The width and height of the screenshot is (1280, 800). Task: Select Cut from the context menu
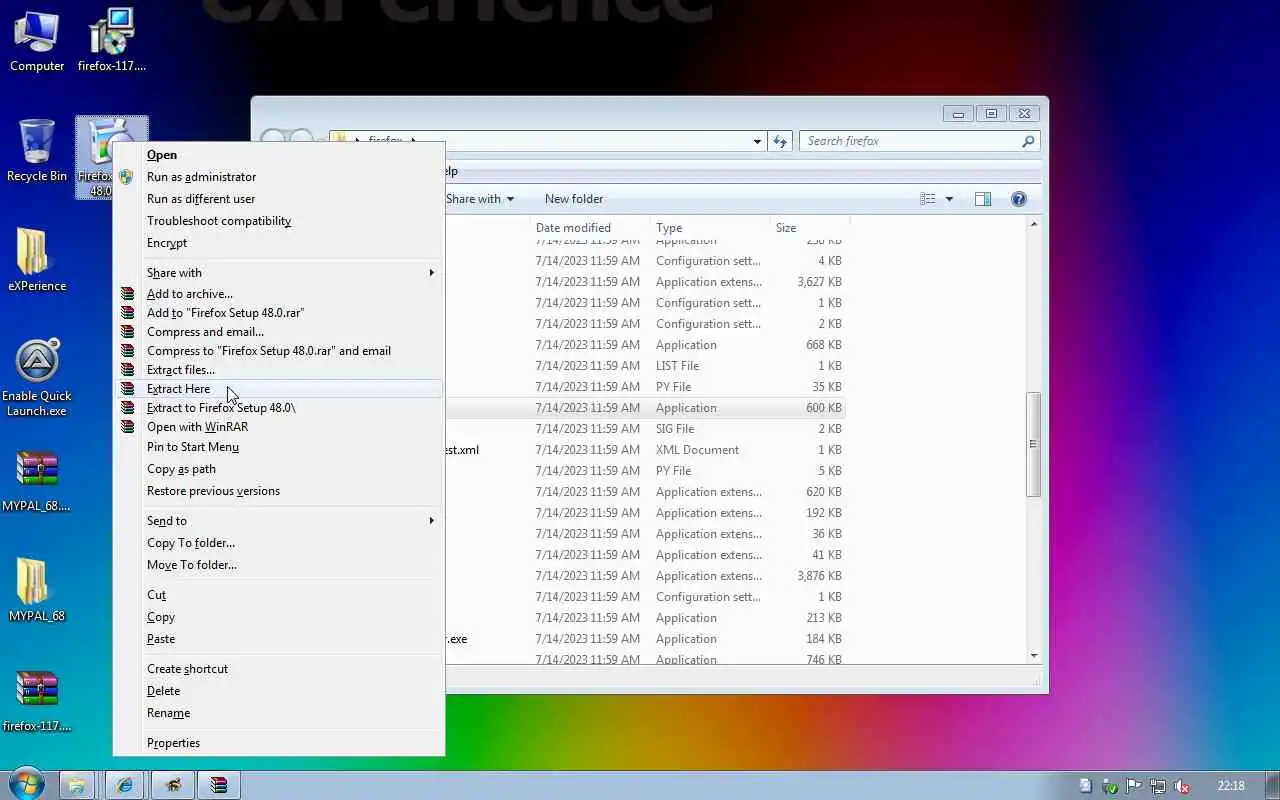point(279,595)
